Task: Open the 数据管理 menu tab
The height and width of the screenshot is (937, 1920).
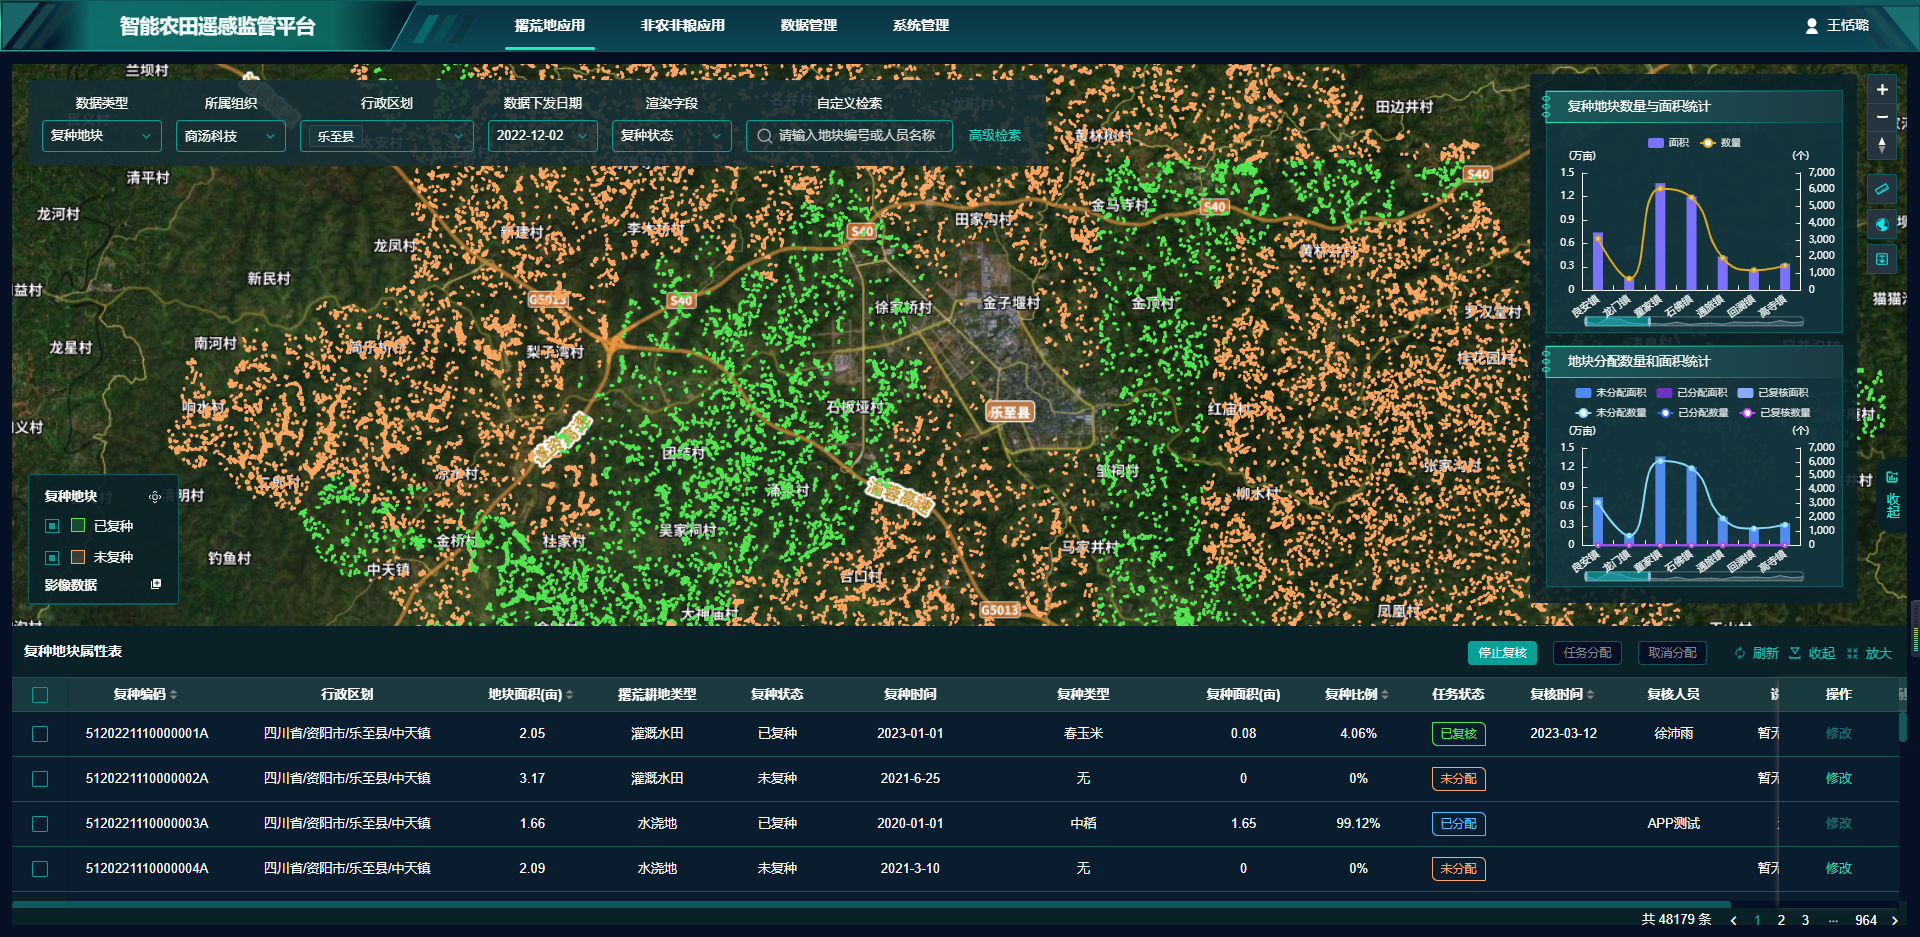Action: [x=808, y=26]
